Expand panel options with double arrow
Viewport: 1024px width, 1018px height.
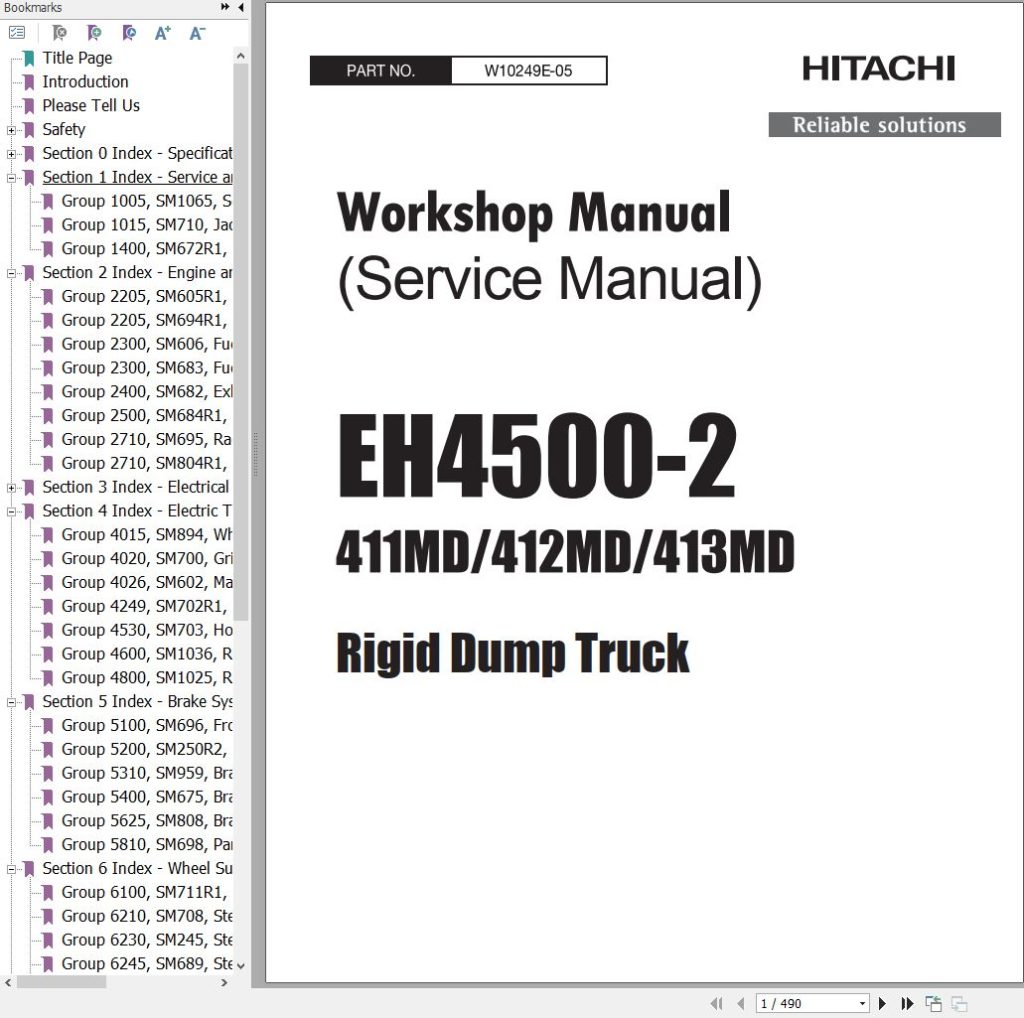point(226,8)
